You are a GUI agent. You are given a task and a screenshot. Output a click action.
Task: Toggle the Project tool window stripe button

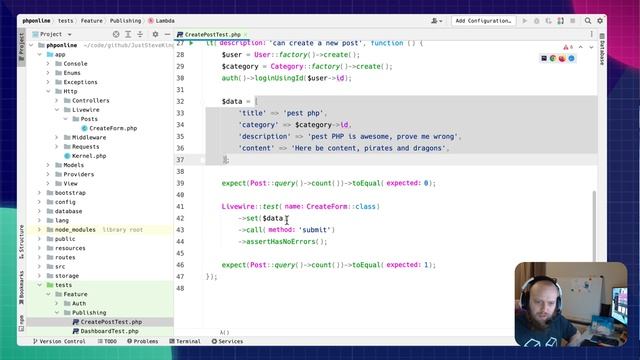click(x=22, y=48)
